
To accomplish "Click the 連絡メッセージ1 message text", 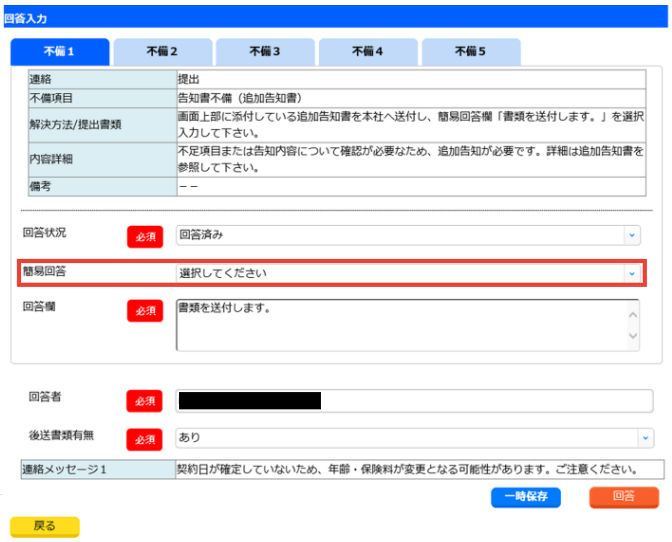I will click(405, 468).
